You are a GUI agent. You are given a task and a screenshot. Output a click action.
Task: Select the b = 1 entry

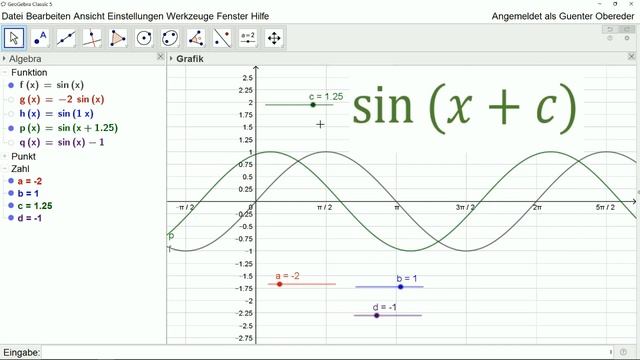click(x=28, y=193)
